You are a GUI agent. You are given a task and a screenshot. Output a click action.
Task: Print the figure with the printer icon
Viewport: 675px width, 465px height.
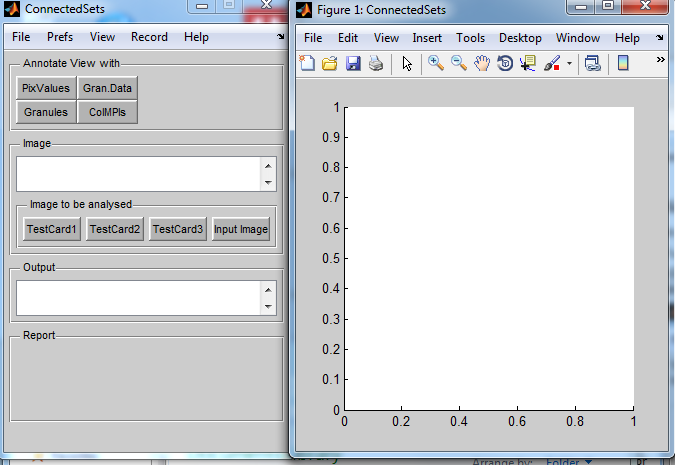pyautogui.click(x=375, y=64)
